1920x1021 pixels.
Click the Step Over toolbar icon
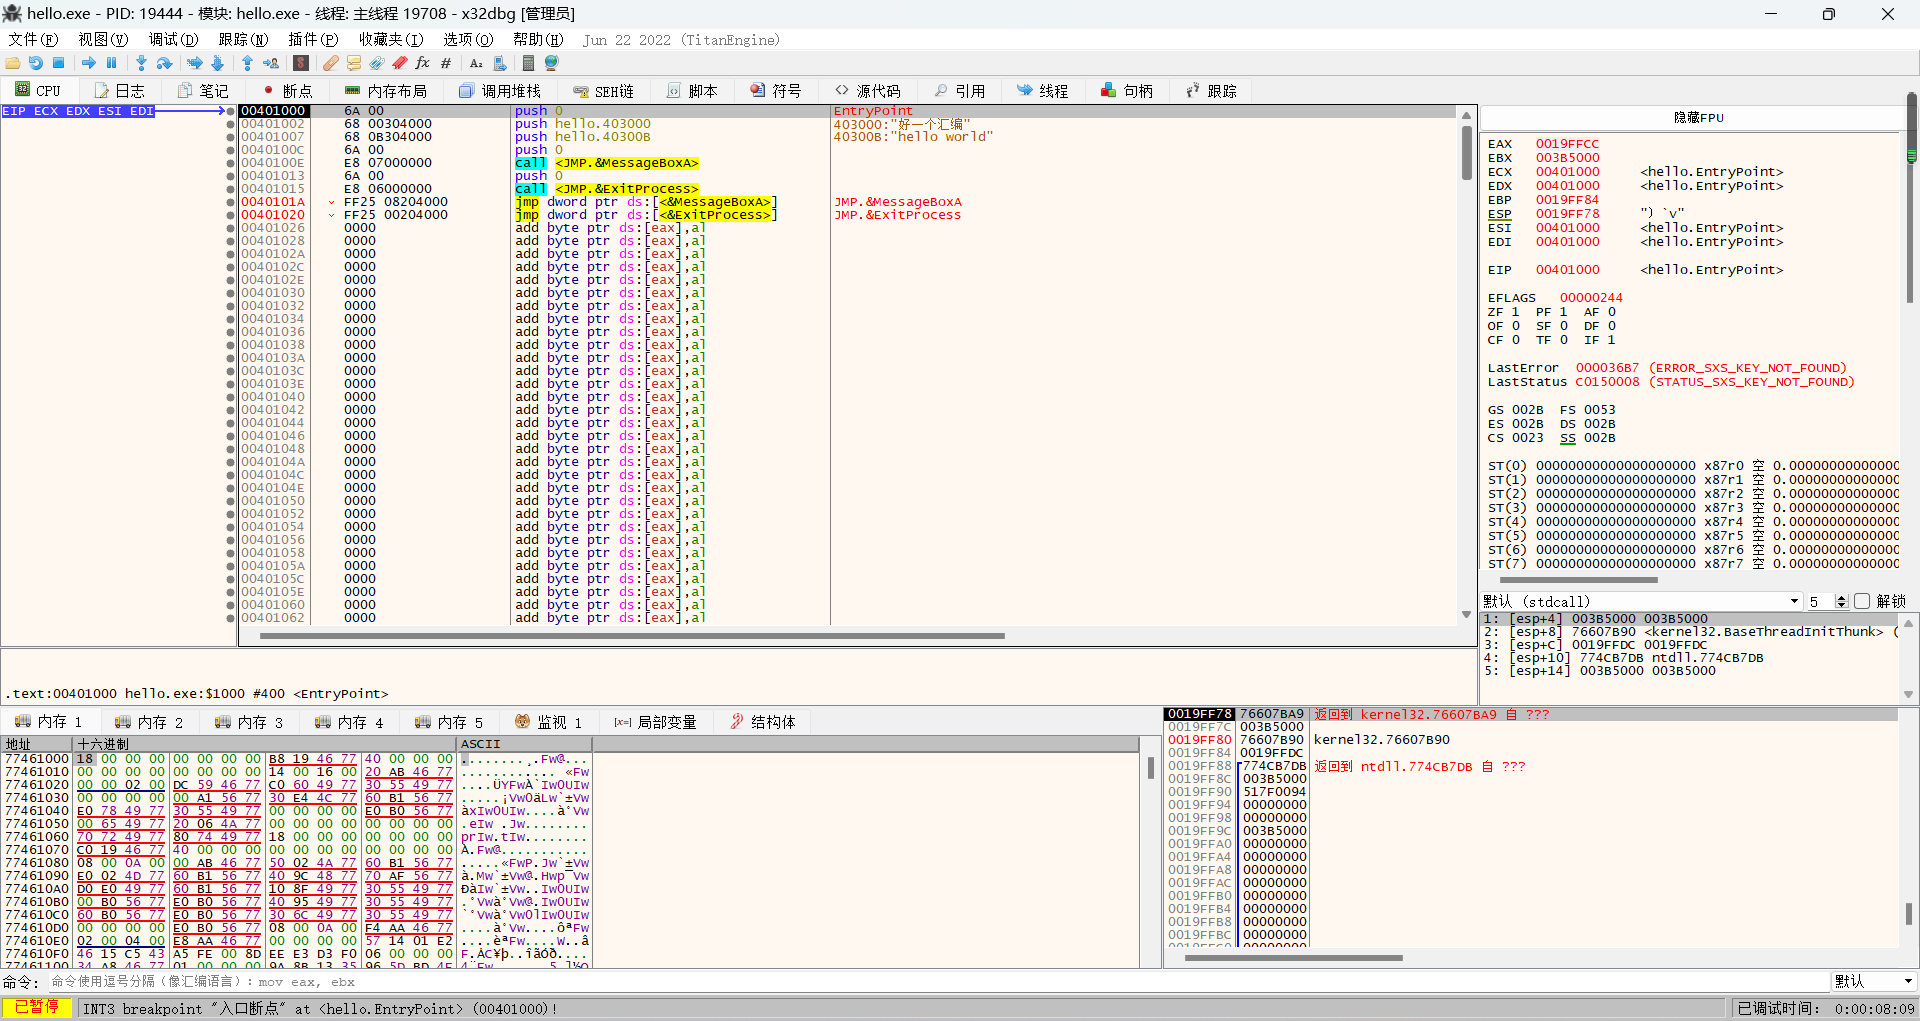pyautogui.click(x=165, y=63)
